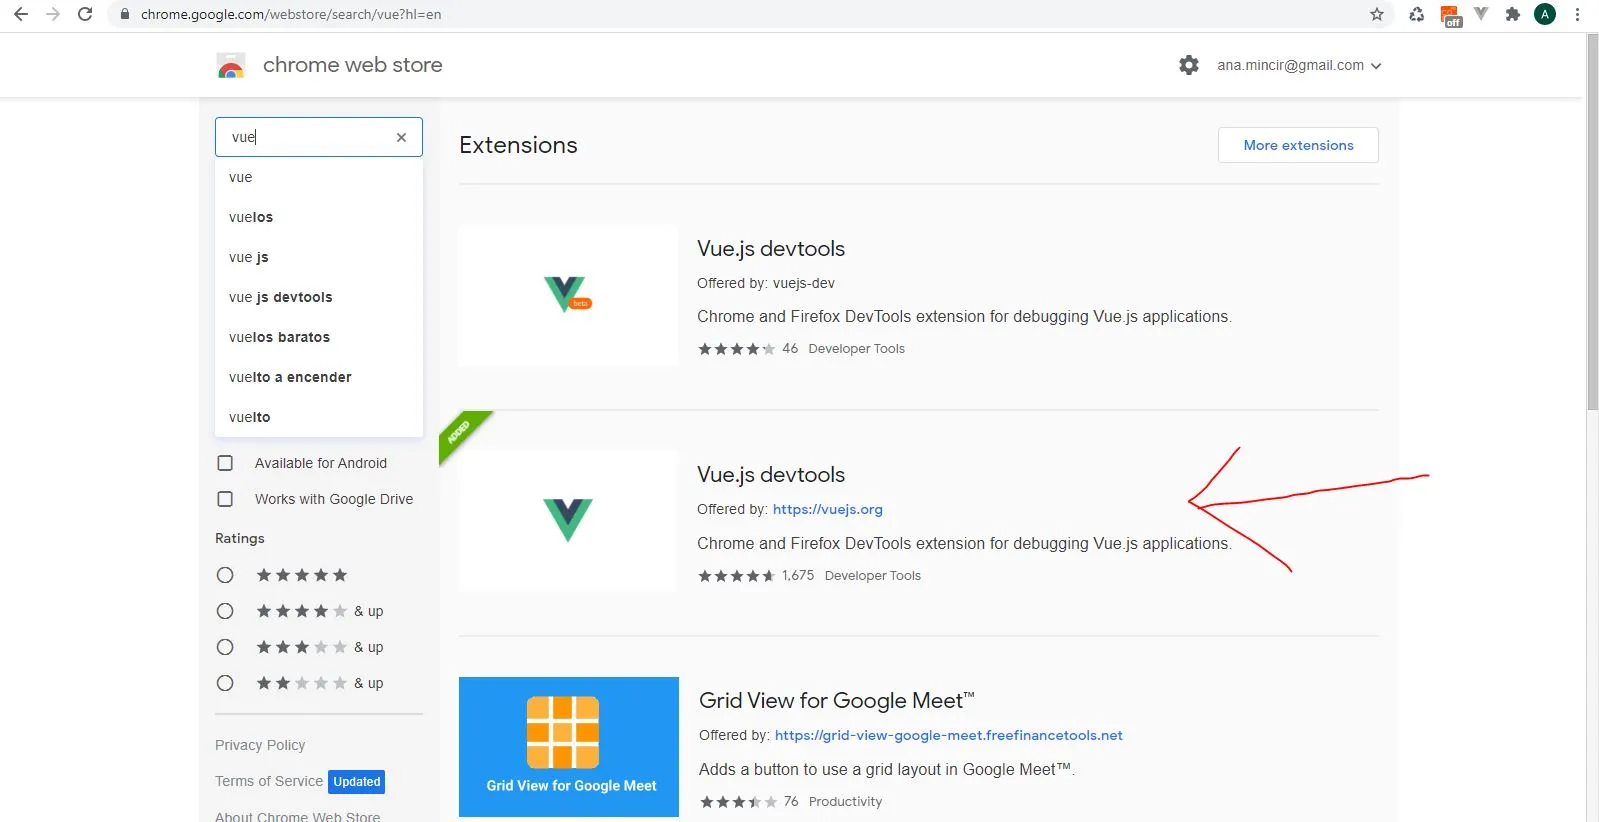Click the vertical page scrollbar thumb
The image size is (1599, 822).
click(1592, 222)
